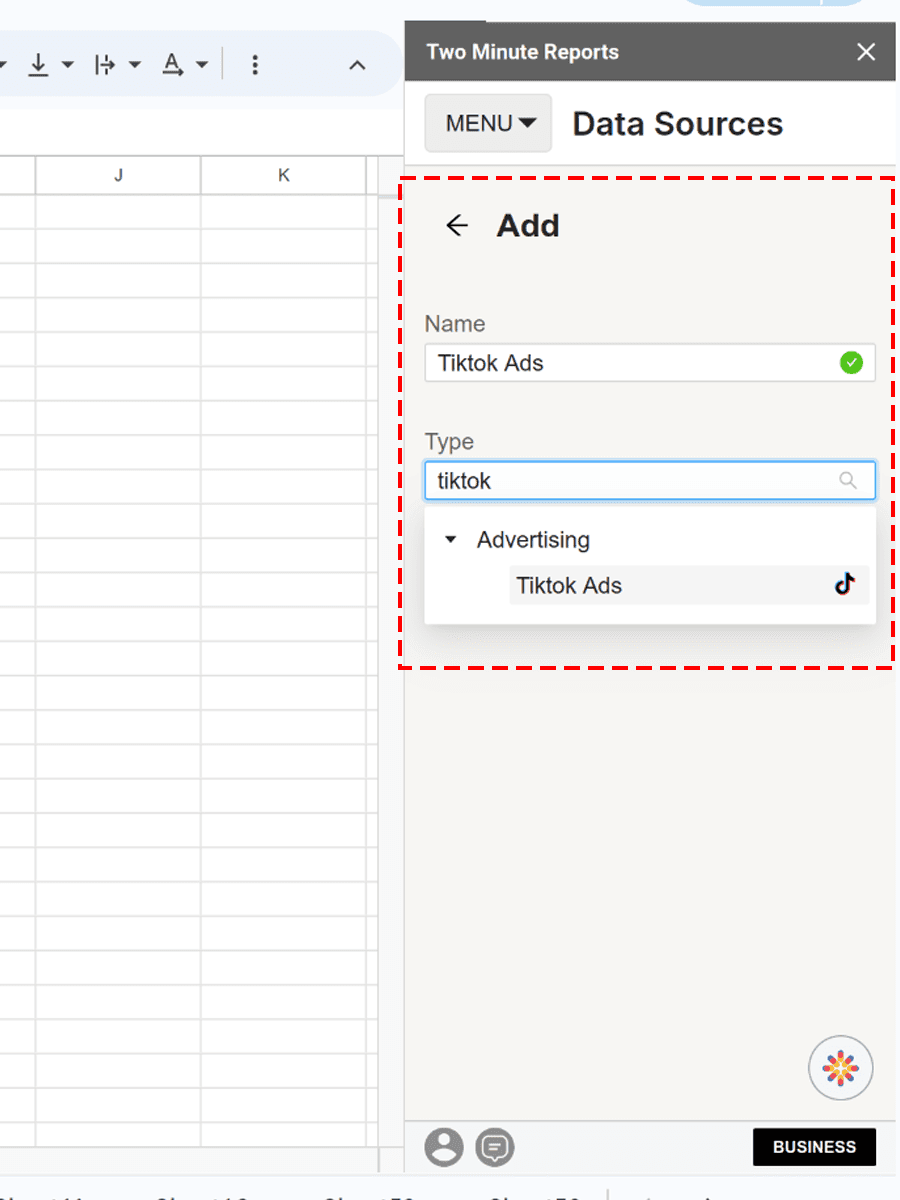900x1200 pixels.
Task: Open the MENU dropdown
Action: coord(488,123)
